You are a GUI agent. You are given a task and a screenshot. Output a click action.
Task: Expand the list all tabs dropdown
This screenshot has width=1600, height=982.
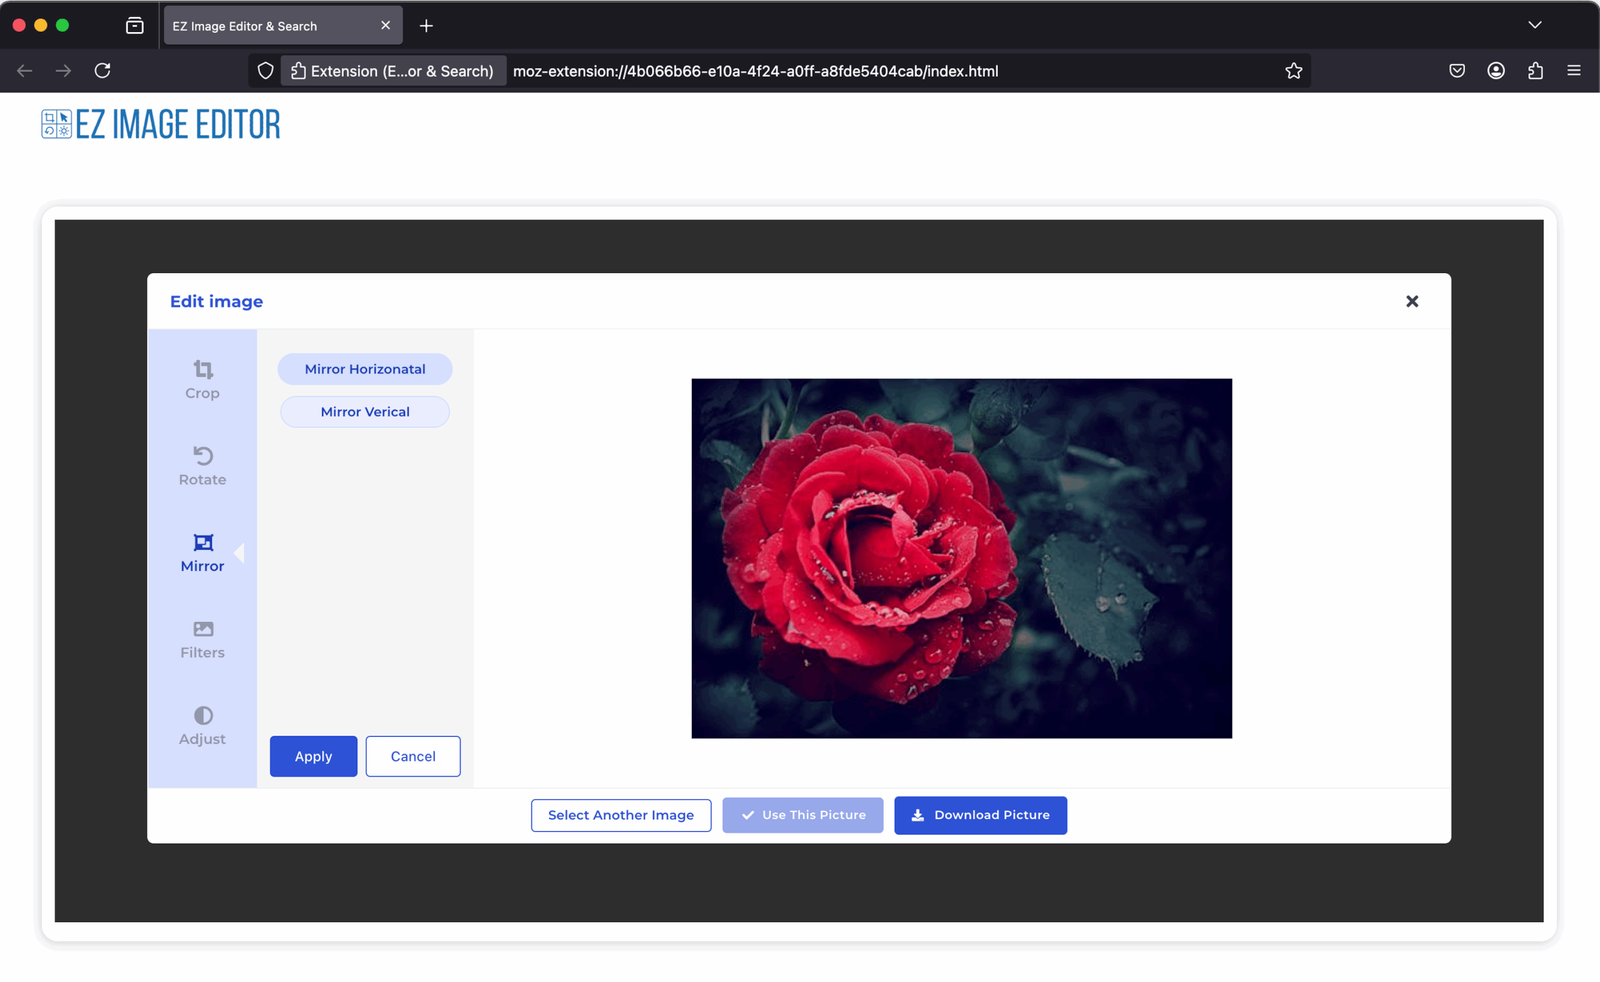(1534, 25)
